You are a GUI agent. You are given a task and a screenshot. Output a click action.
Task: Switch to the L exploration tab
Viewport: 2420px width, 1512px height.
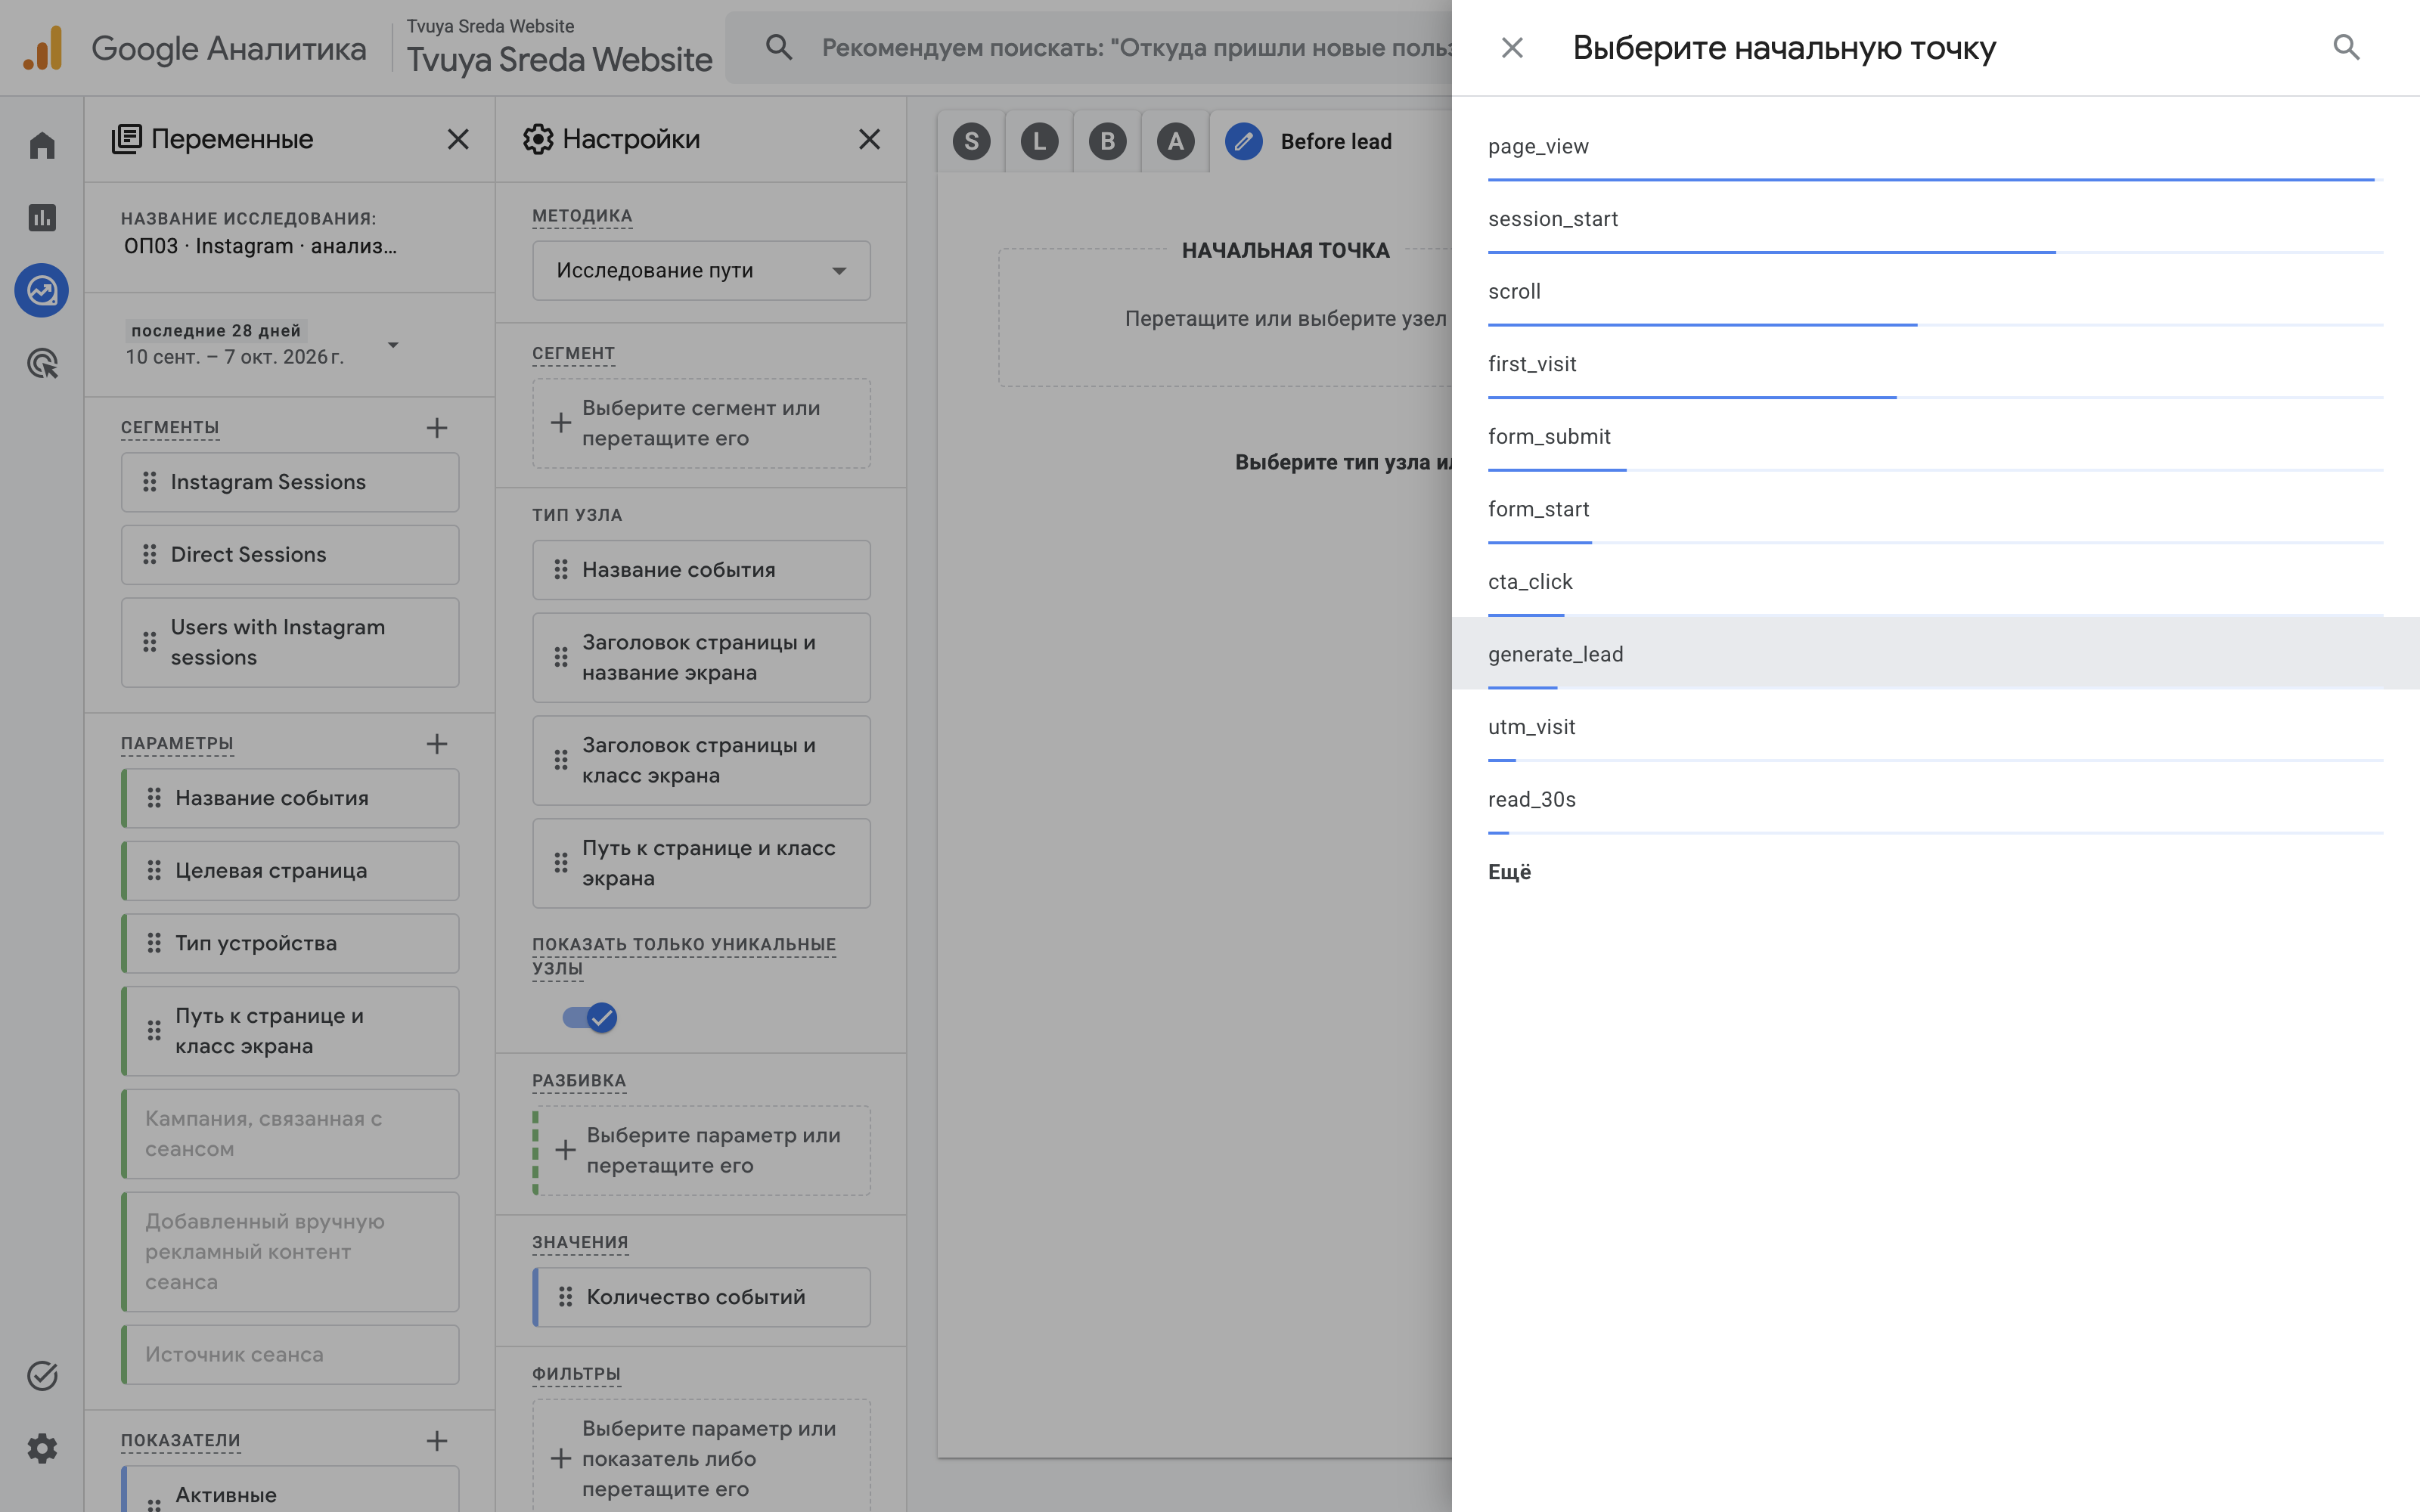pos(1040,141)
